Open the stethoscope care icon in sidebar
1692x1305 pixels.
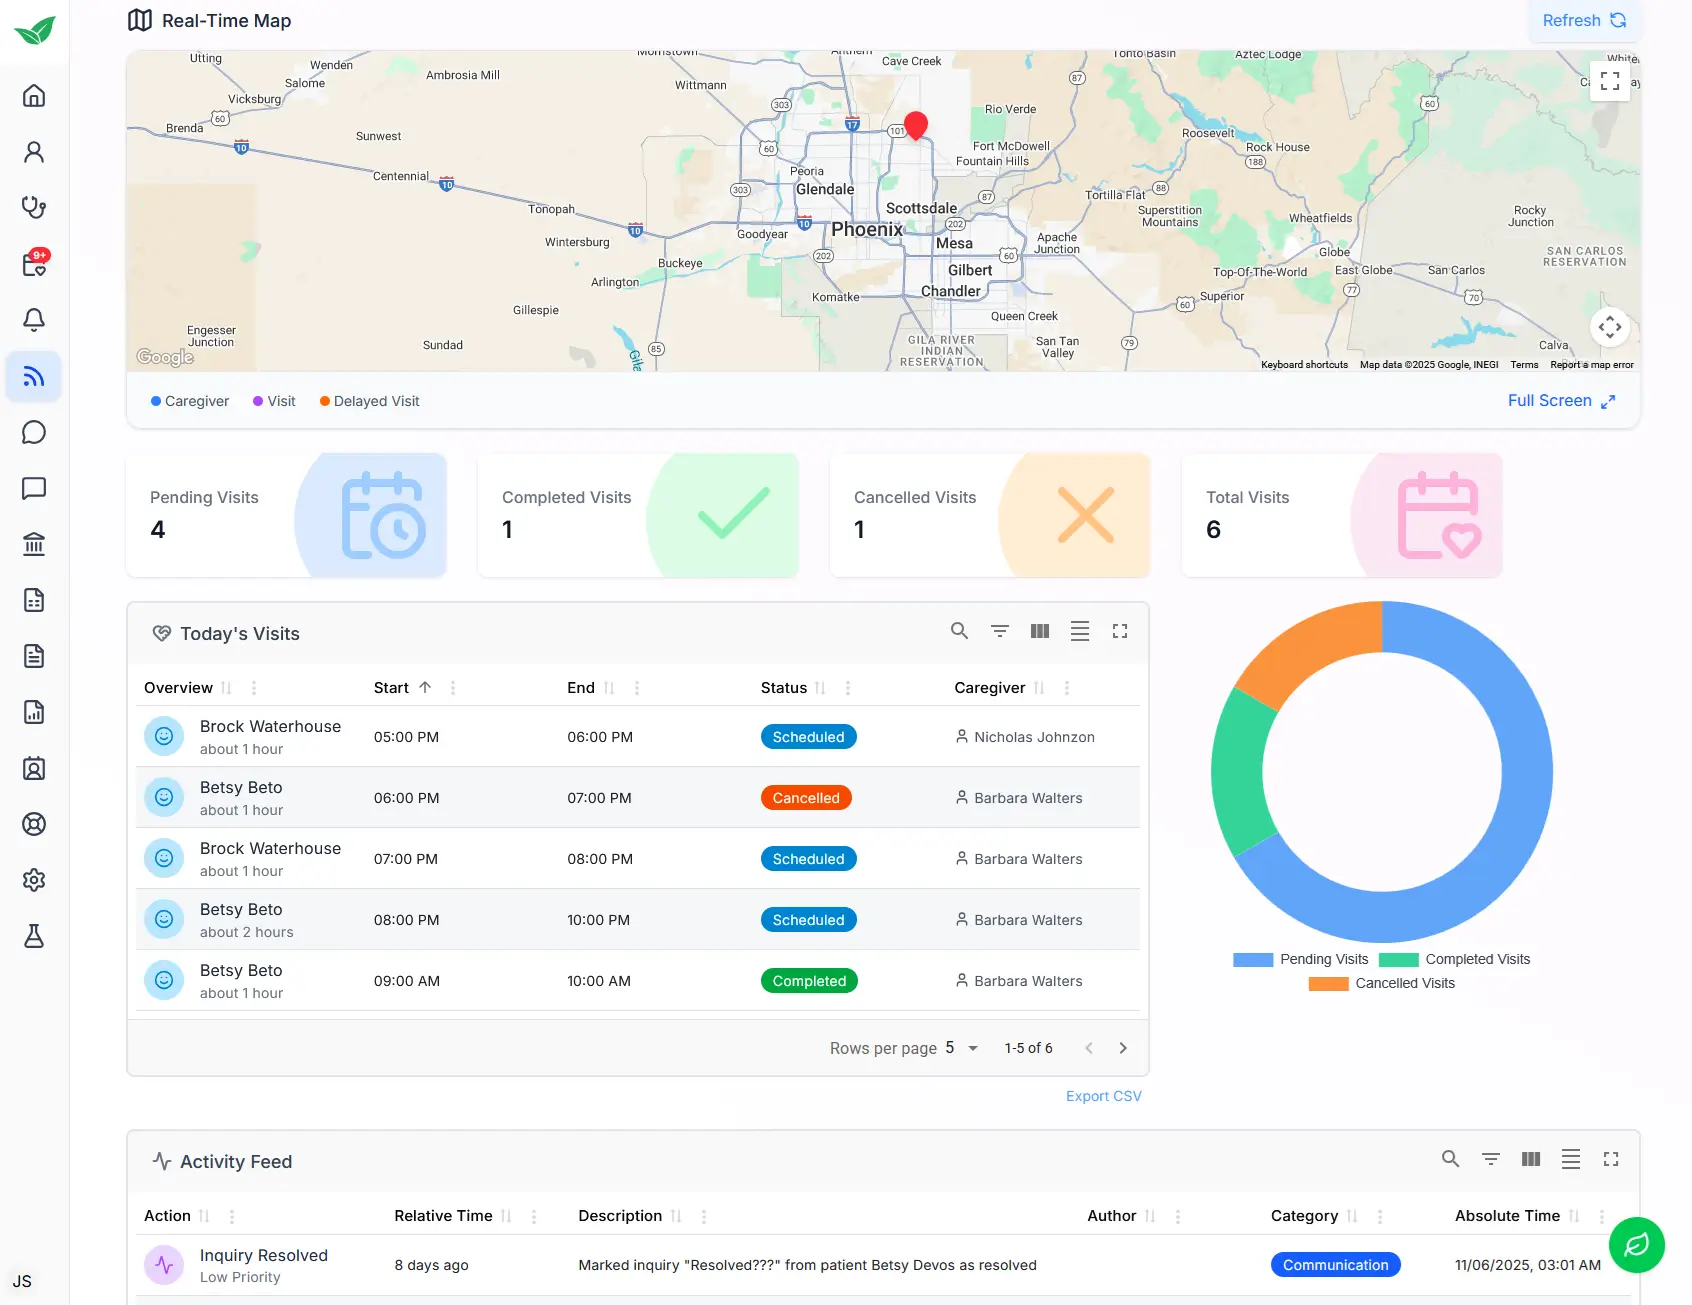[x=34, y=207]
